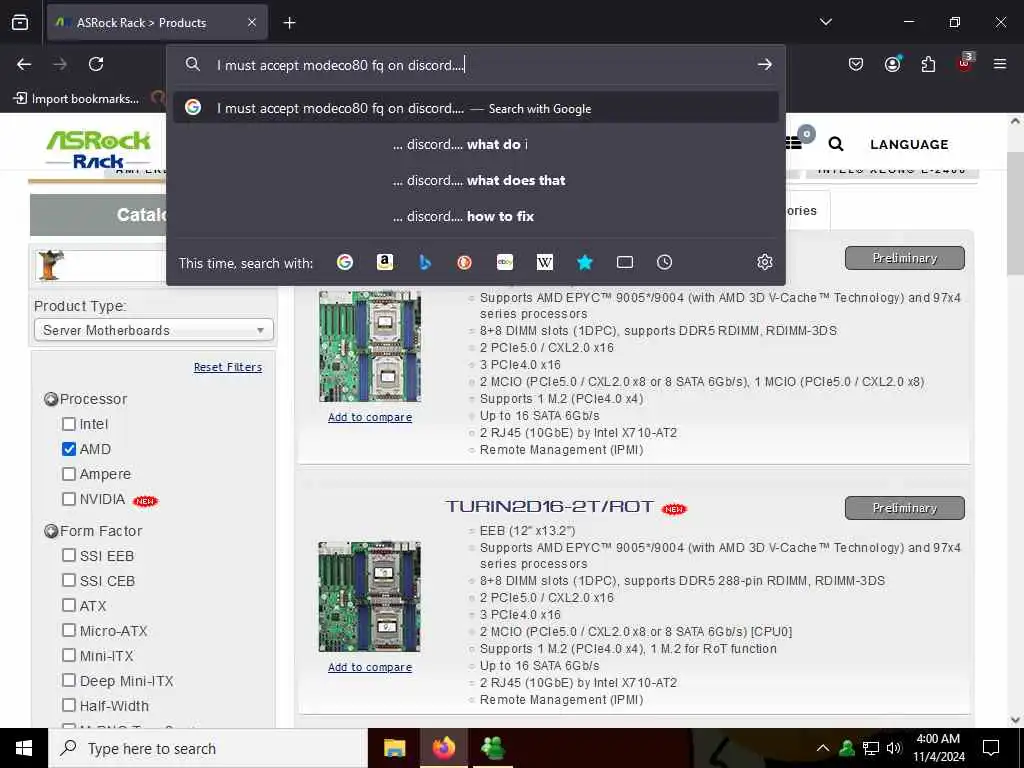
Task: Open the Firefox account icon
Action: coord(892,64)
